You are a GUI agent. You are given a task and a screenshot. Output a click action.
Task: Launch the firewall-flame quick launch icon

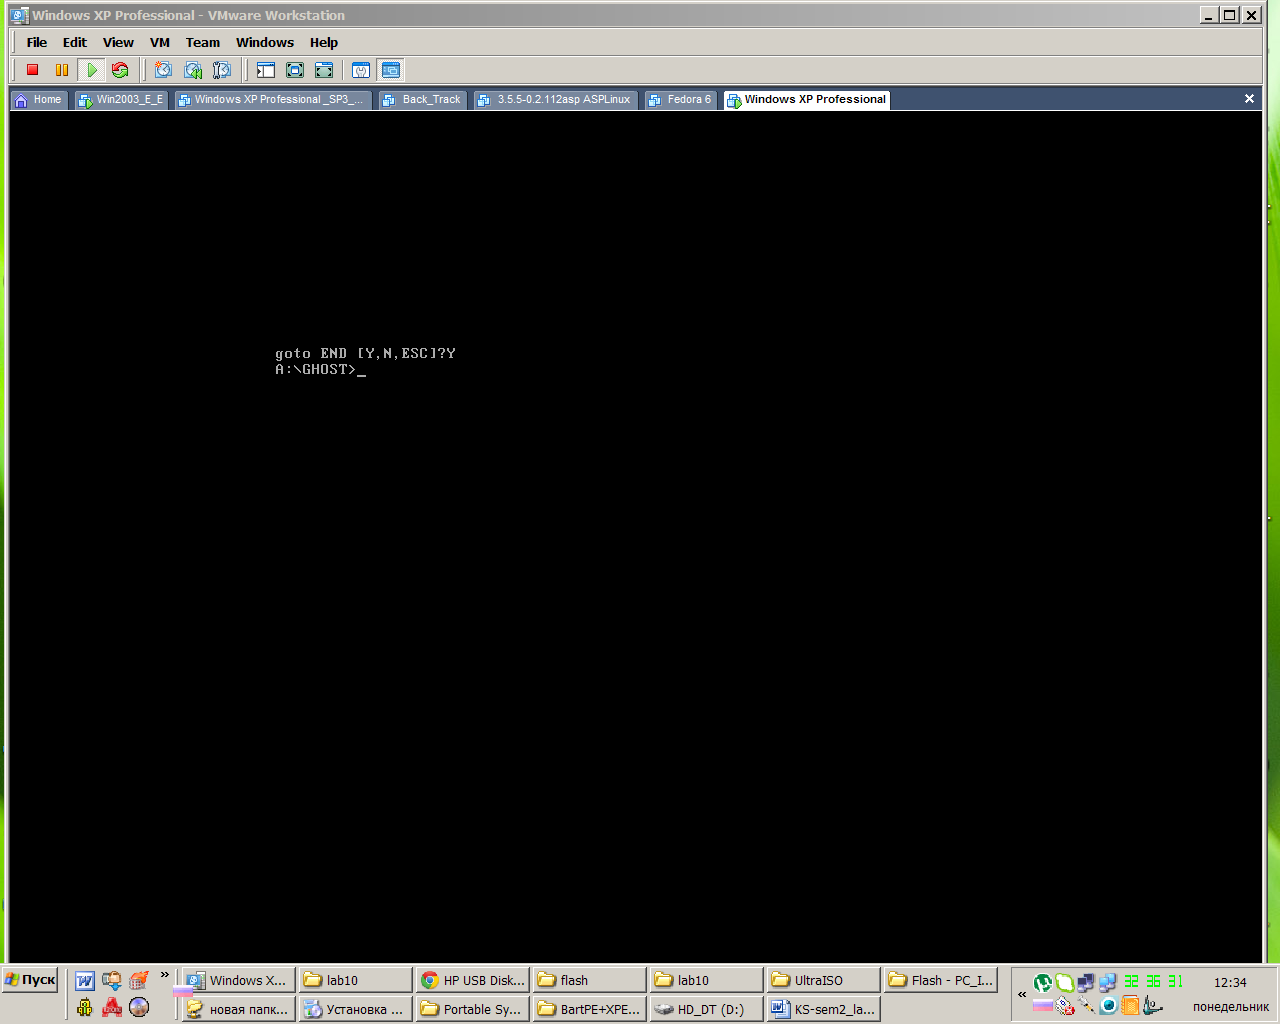pyautogui.click(x=139, y=981)
